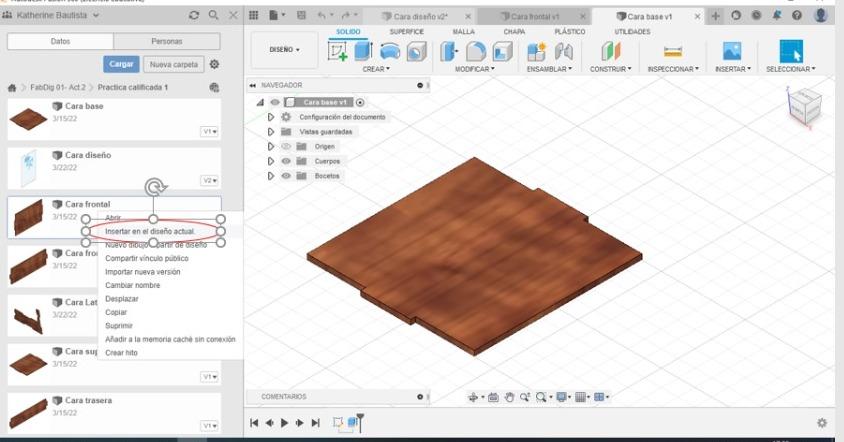Image resolution: width=844 pixels, height=442 pixels.
Task: Open the DISEÑO workspace dropdown
Action: coord(284,50)
